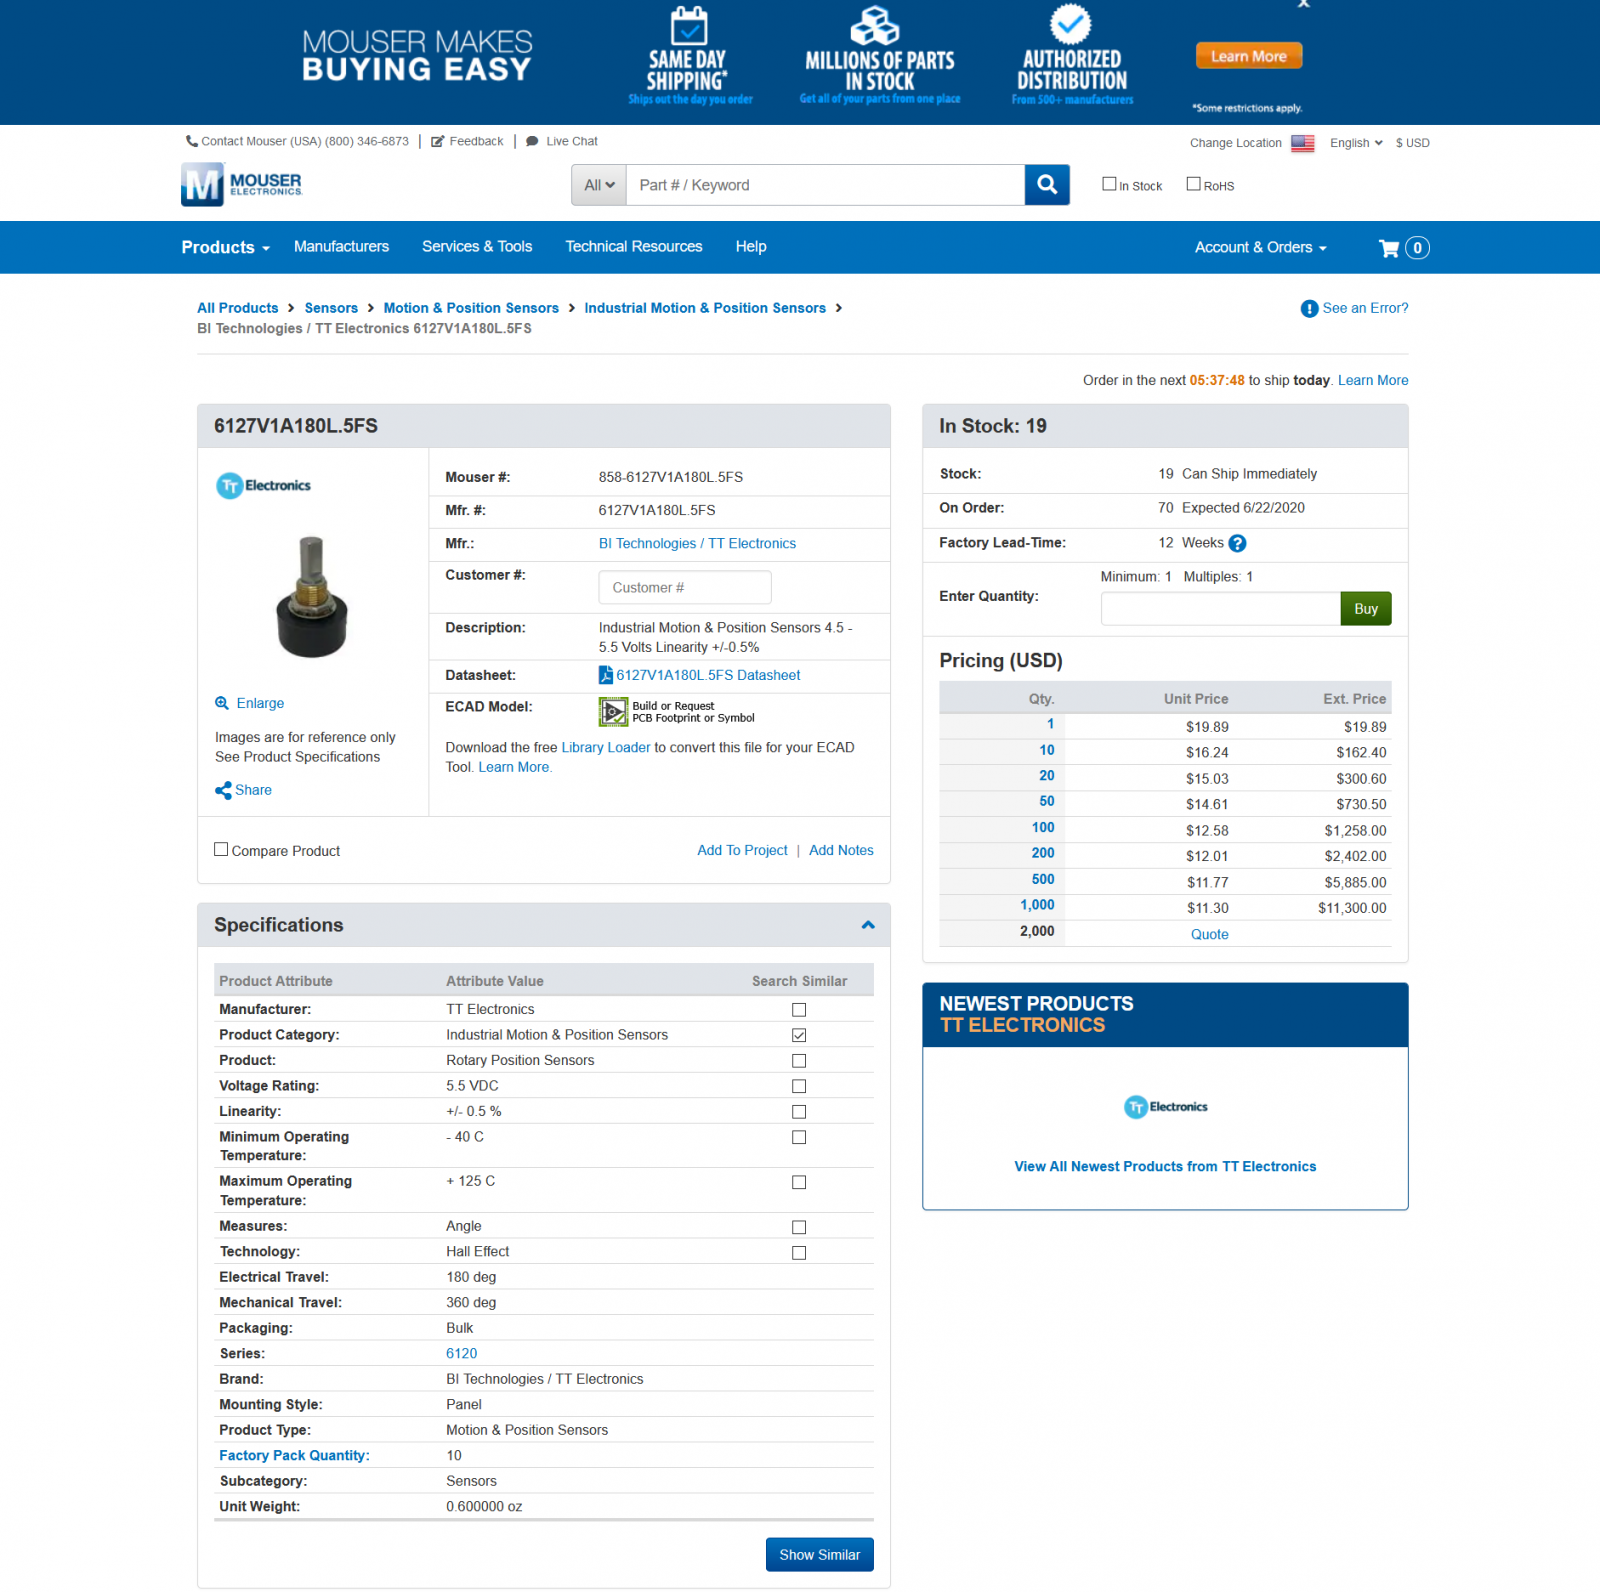Check the Voltage Rating search similar checkbox

coord(799,1086)
